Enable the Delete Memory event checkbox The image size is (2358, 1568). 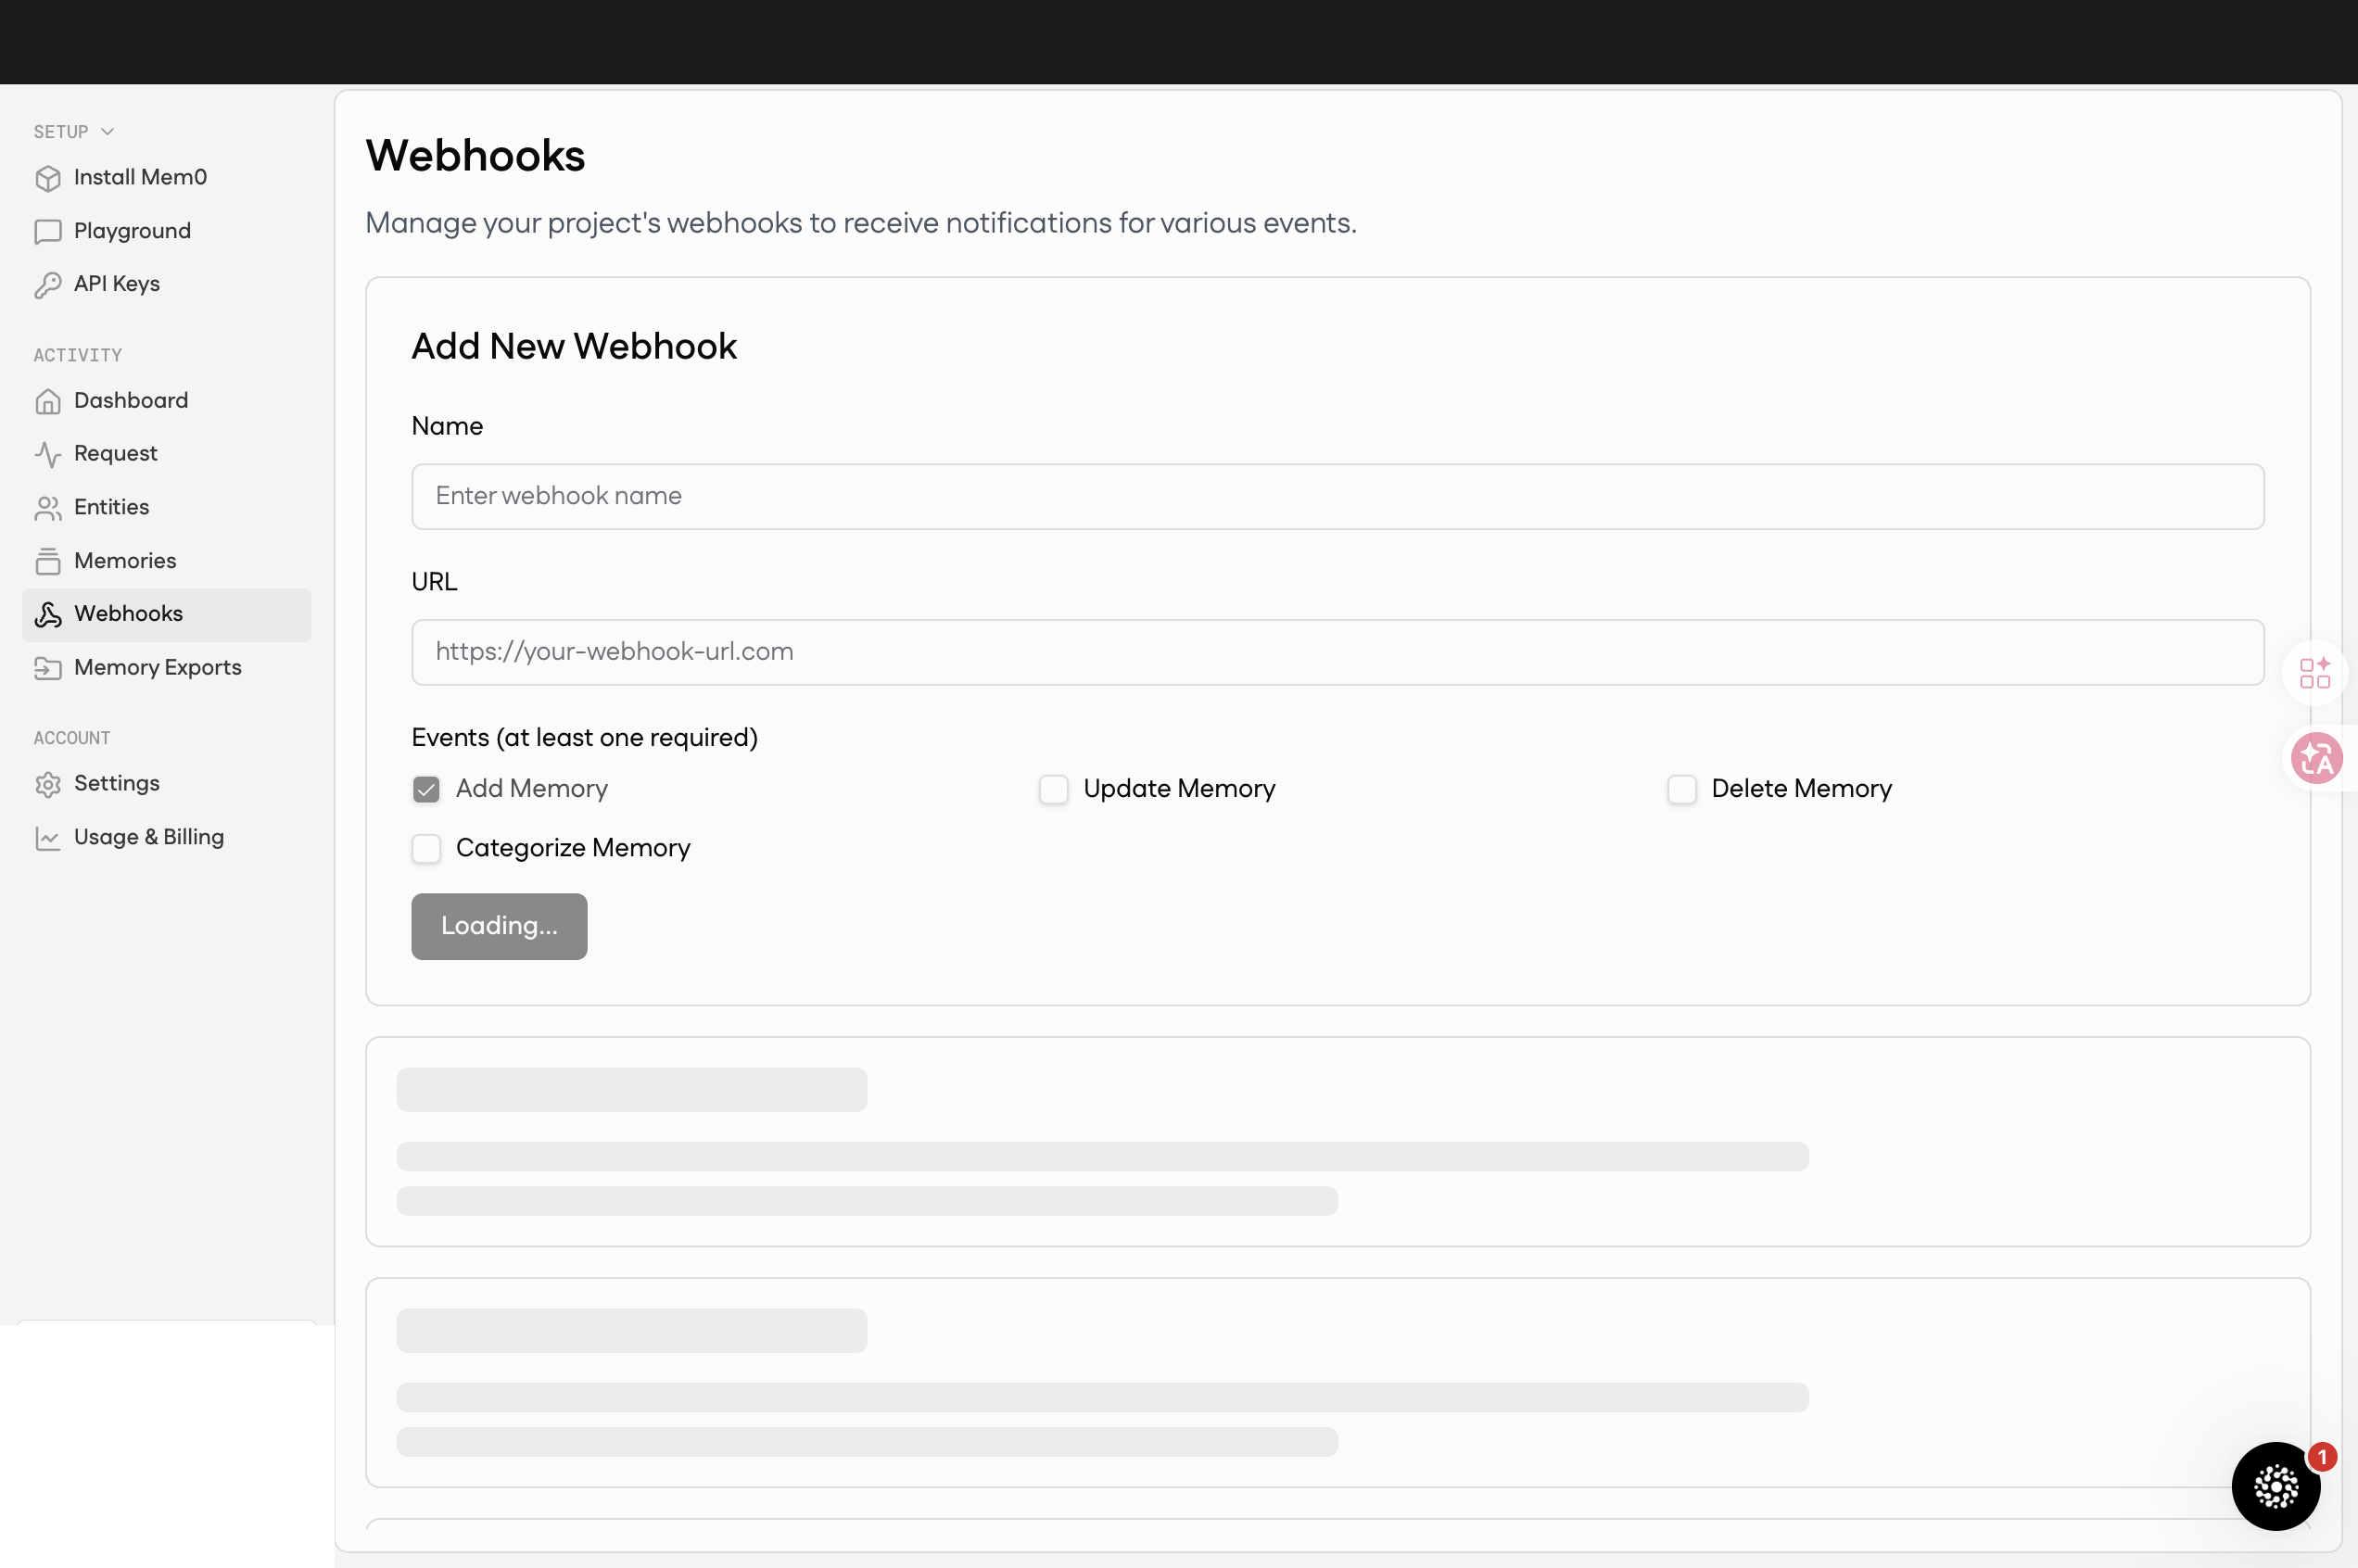coord(1682,789)
